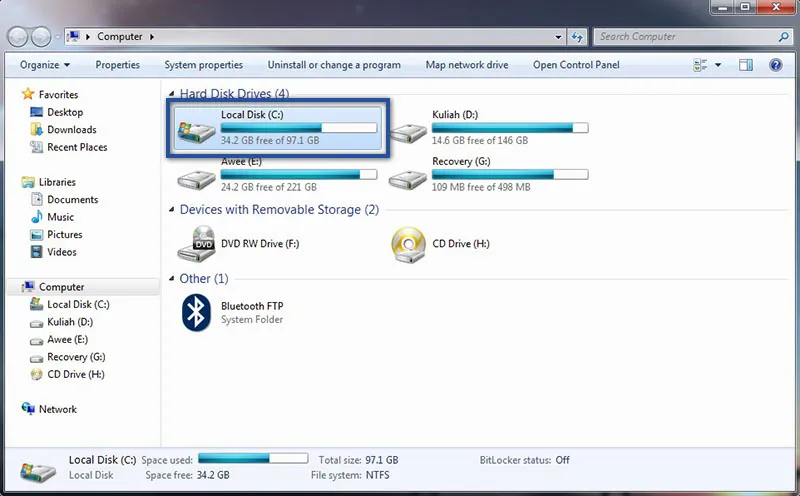Expand the address bar history dropdown

(x=558, y=37)
